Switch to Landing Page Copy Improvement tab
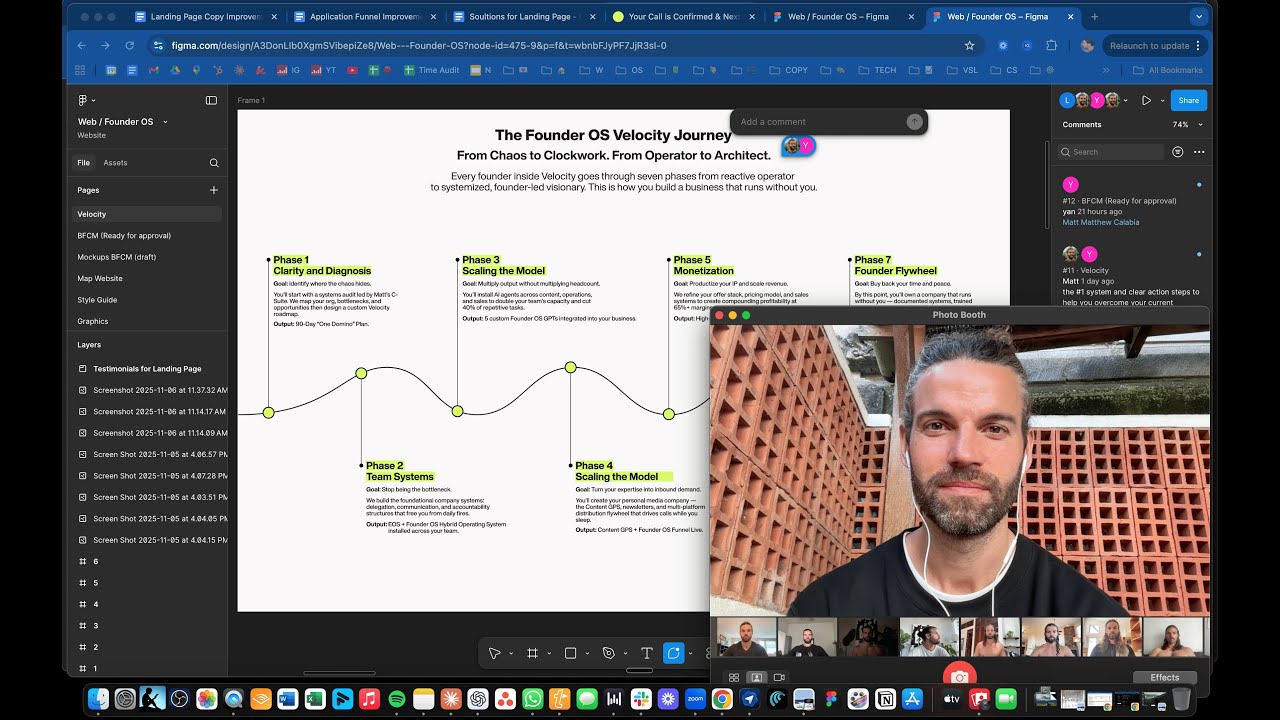 (205, 17)
